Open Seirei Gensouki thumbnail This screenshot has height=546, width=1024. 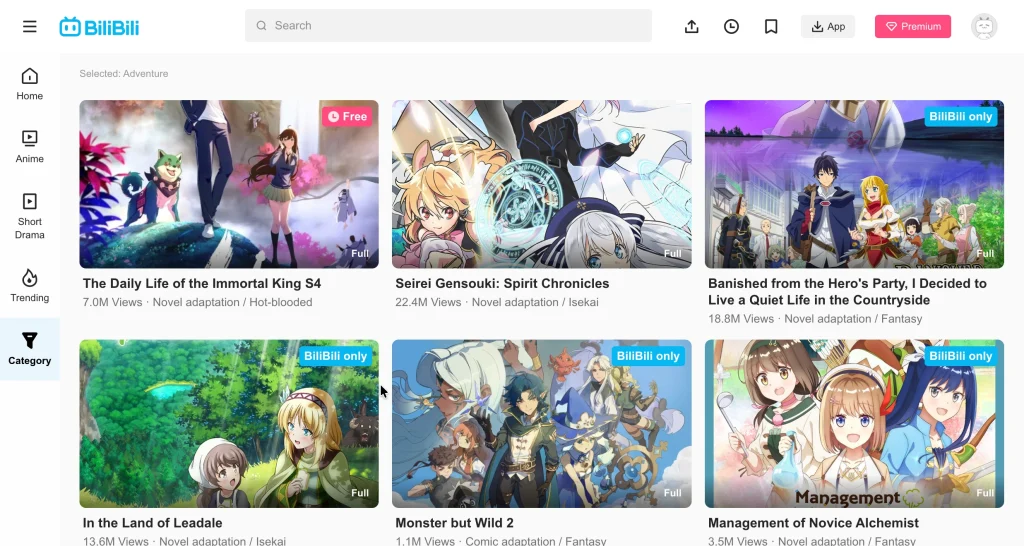[541, 184]
